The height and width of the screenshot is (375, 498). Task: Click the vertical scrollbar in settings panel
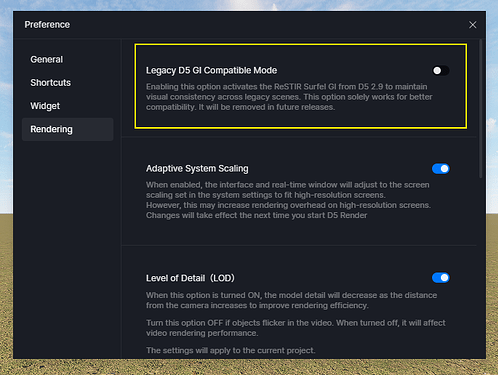coord(480,109)
